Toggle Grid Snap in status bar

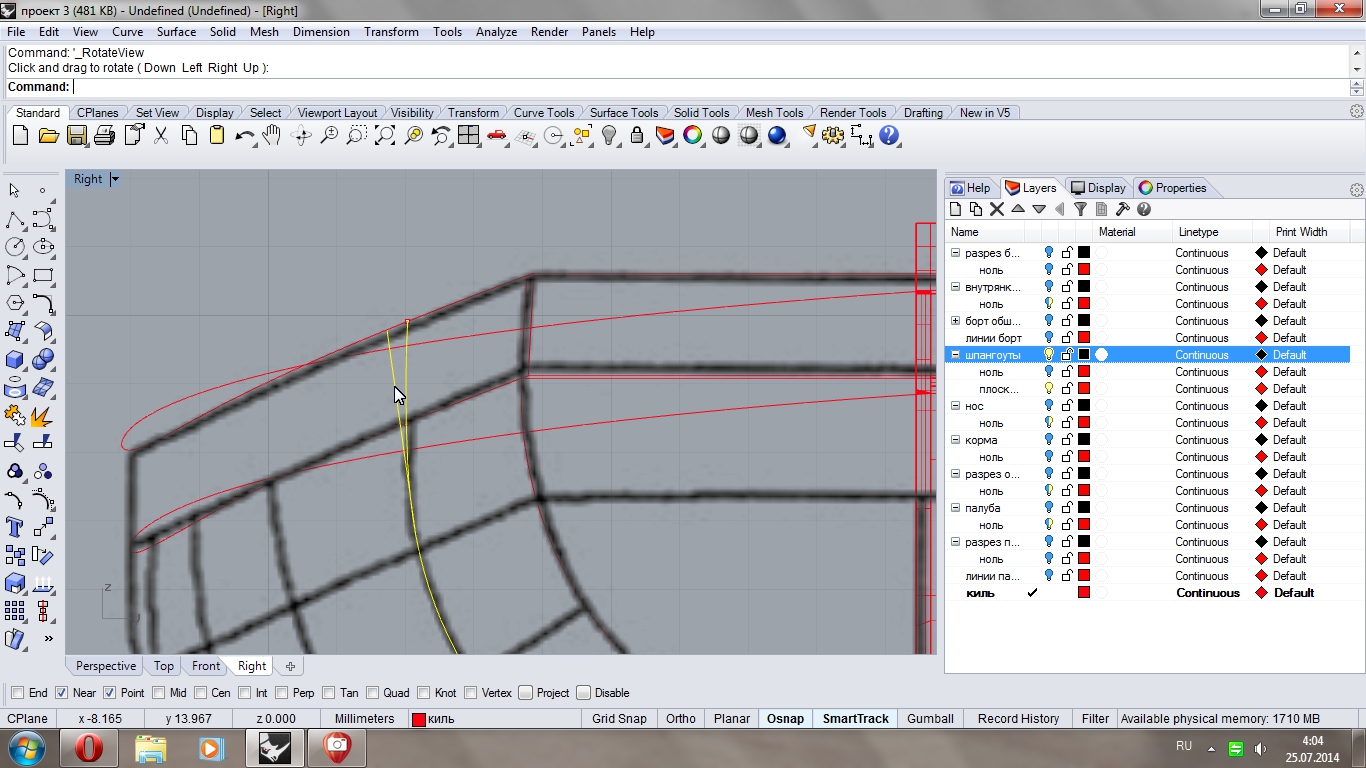tap(619, 718)
